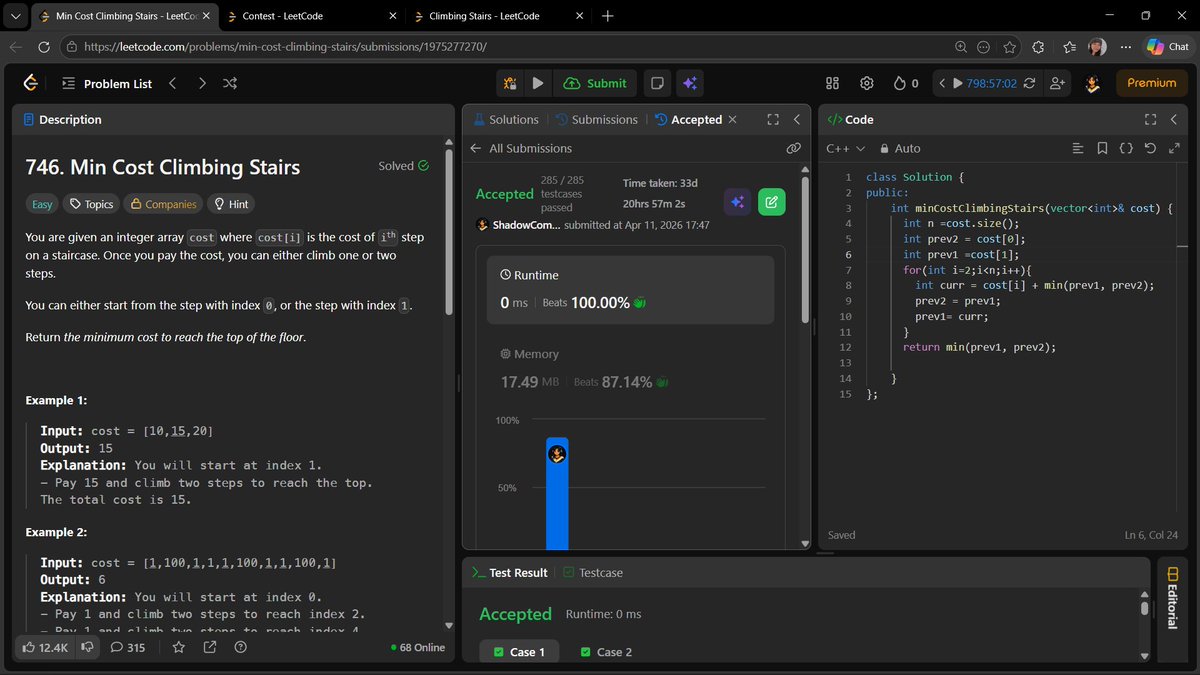Collapse timer left chevron
This screenshot has width=1200, height=675.
(x=941, y=83)
